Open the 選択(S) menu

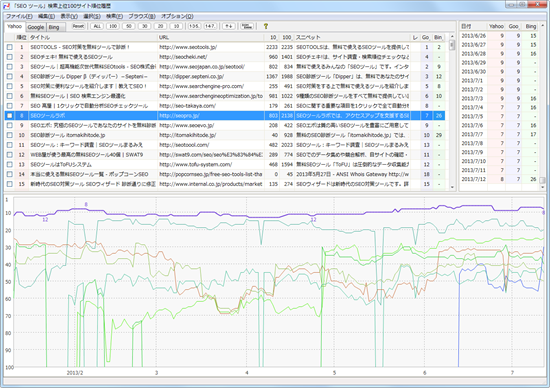(x=92, y=16)
